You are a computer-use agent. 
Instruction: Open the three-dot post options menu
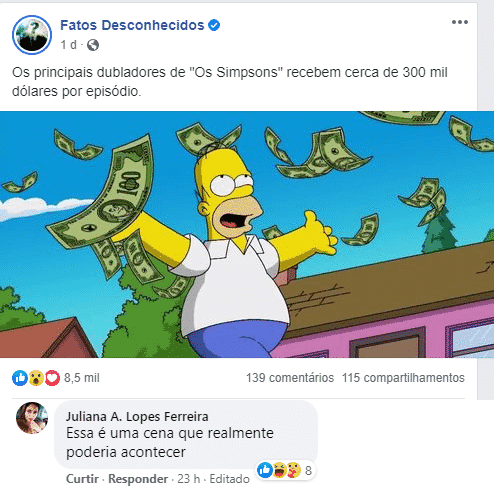pos(460,22)
